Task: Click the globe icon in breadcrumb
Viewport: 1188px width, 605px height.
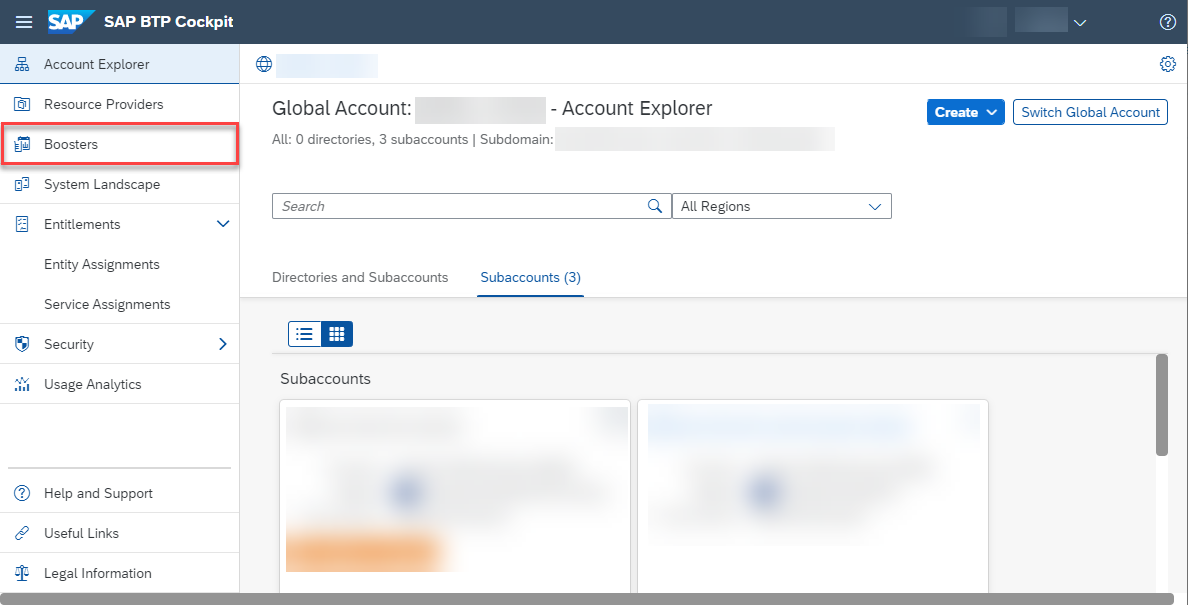Action: (264, 64)
